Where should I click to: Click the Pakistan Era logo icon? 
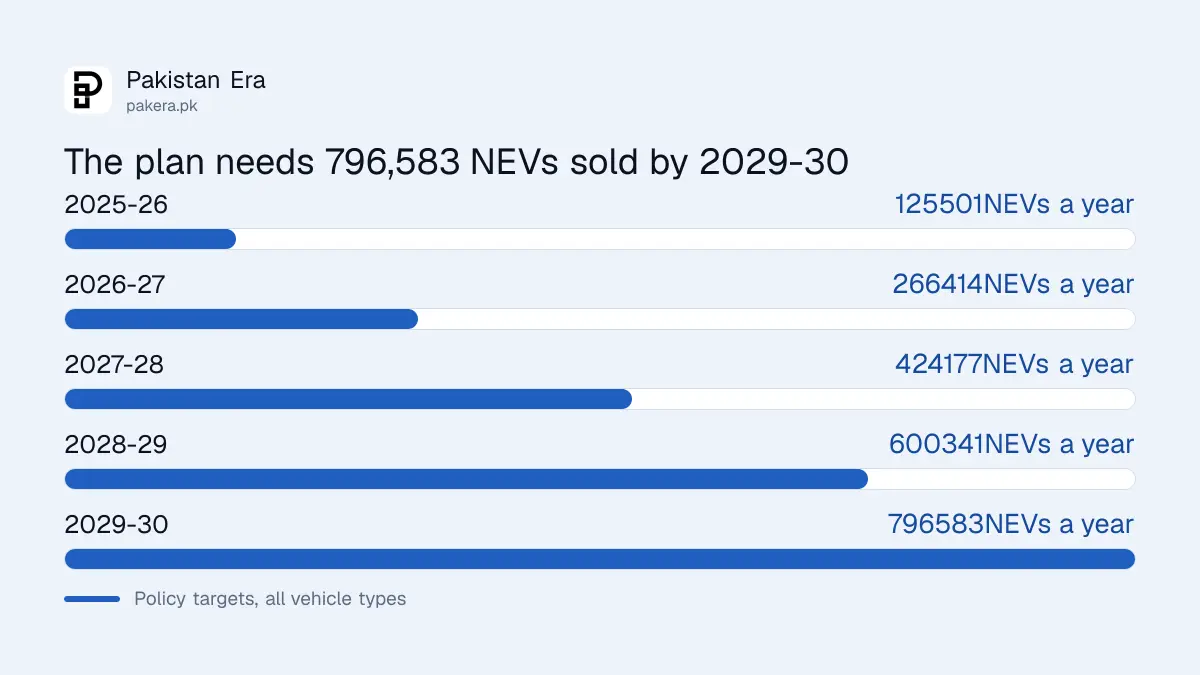click(88, 90)
